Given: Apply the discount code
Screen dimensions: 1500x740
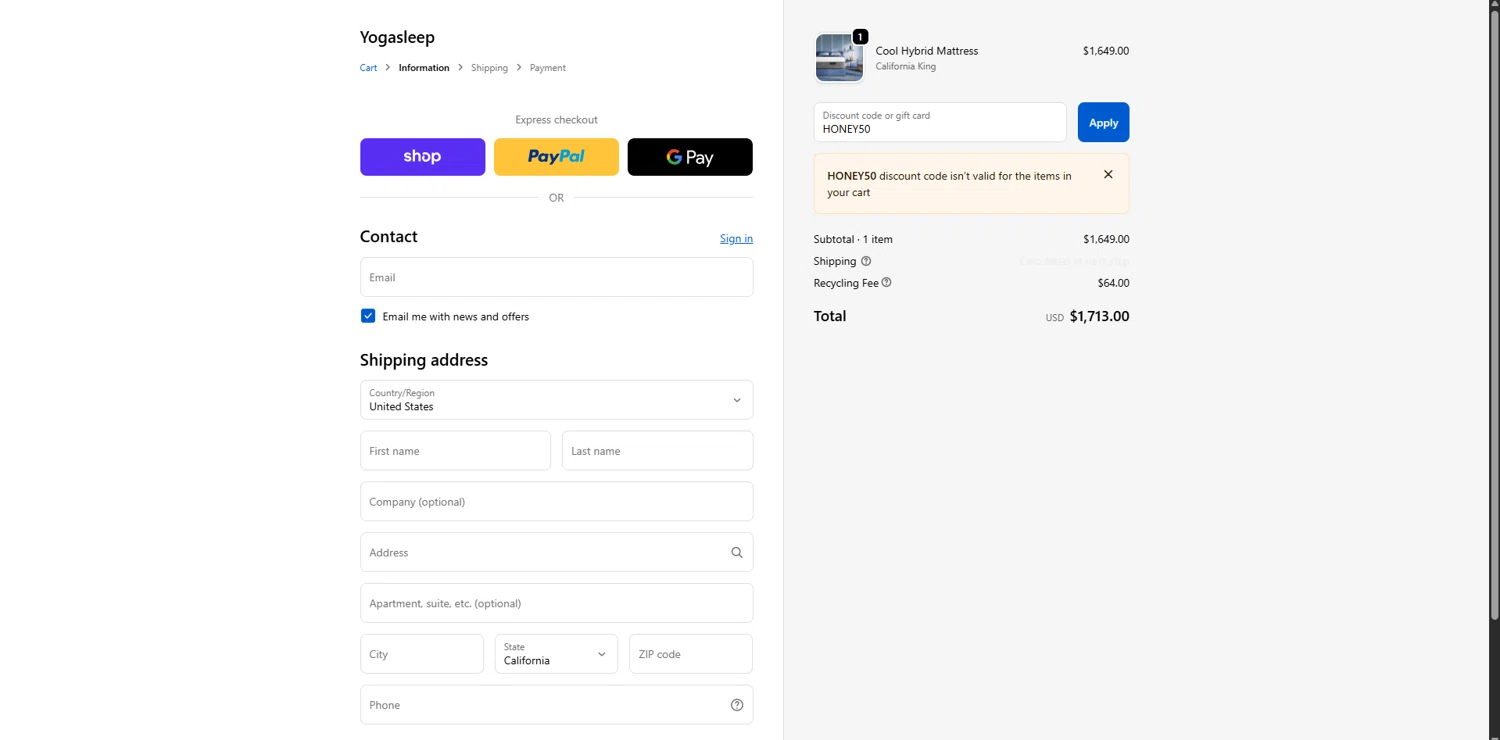Looking at the screenshot, I should pos(1103,122).
